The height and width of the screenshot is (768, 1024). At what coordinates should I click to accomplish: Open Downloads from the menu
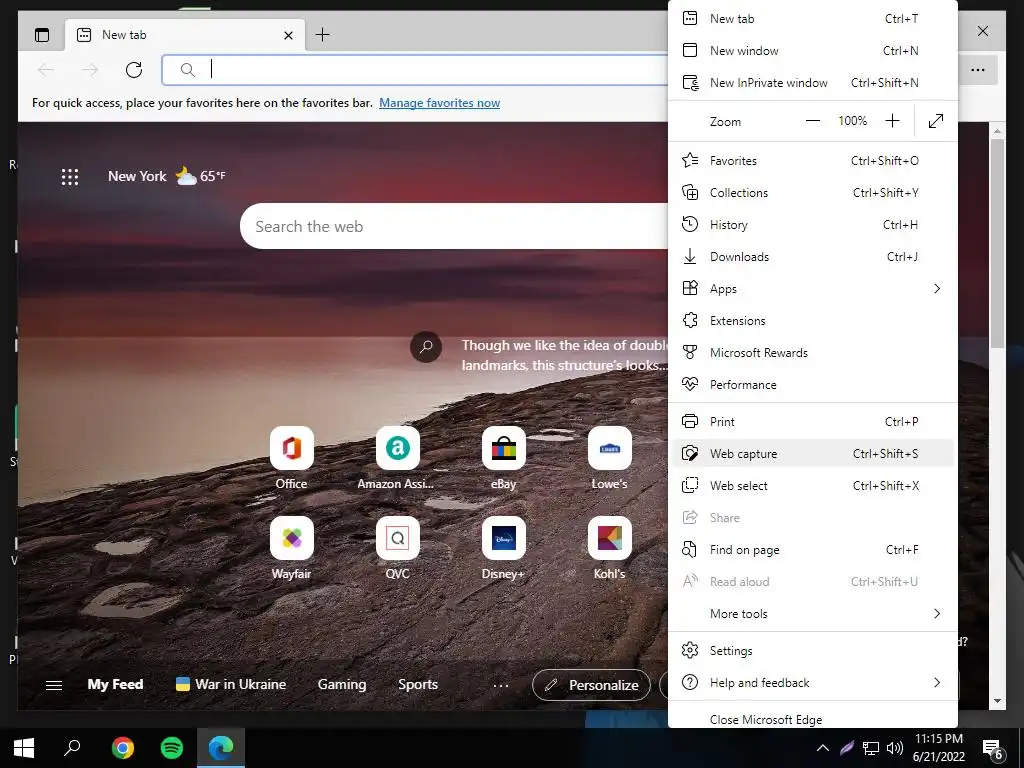point(812,257)
